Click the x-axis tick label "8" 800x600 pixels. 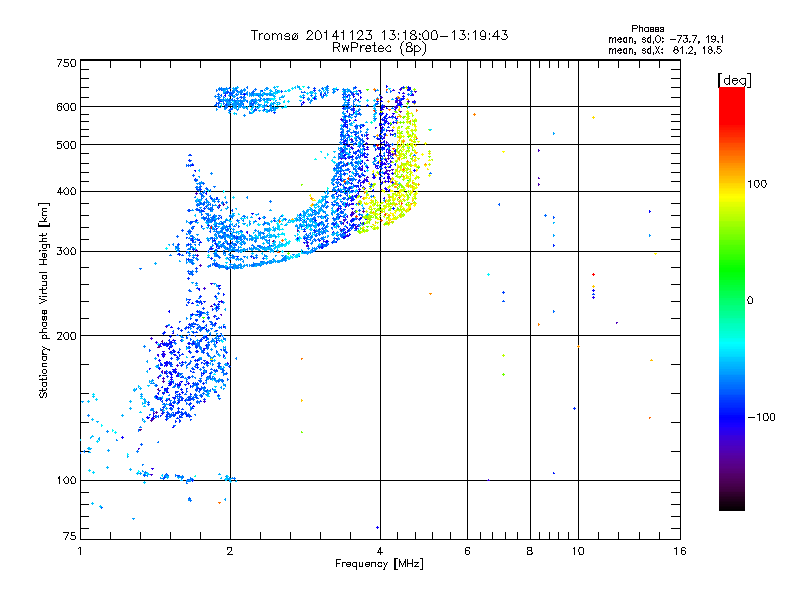pyautogui.click(x=530, y=551)
